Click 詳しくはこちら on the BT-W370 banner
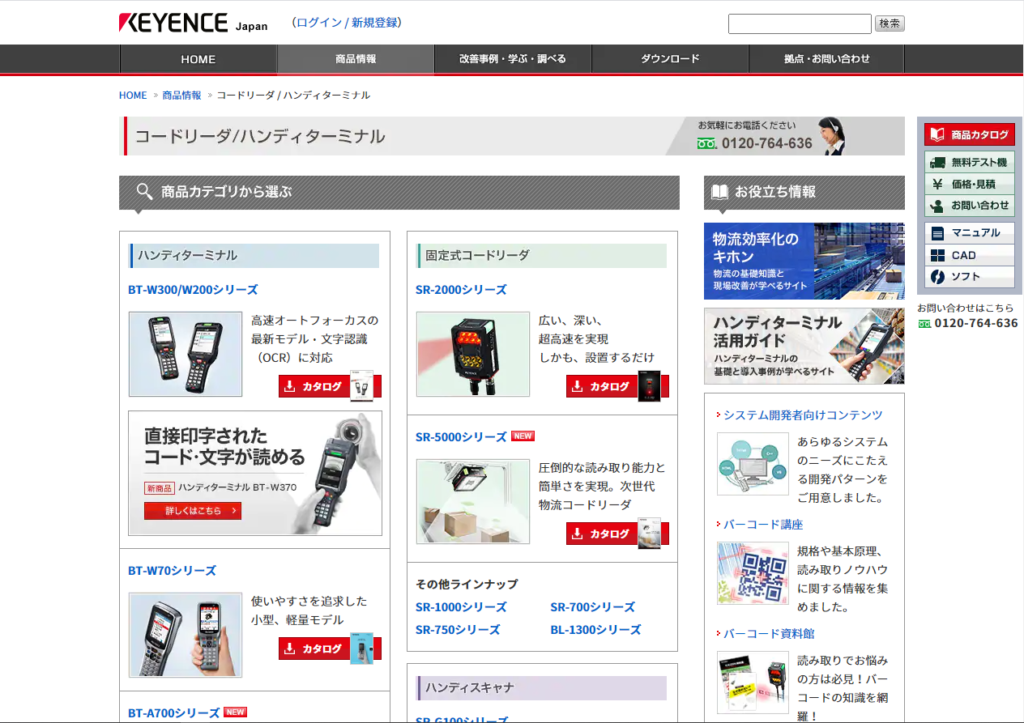Screen dimensions: 1024x723 pyautogui.click(x=193, y=511)
